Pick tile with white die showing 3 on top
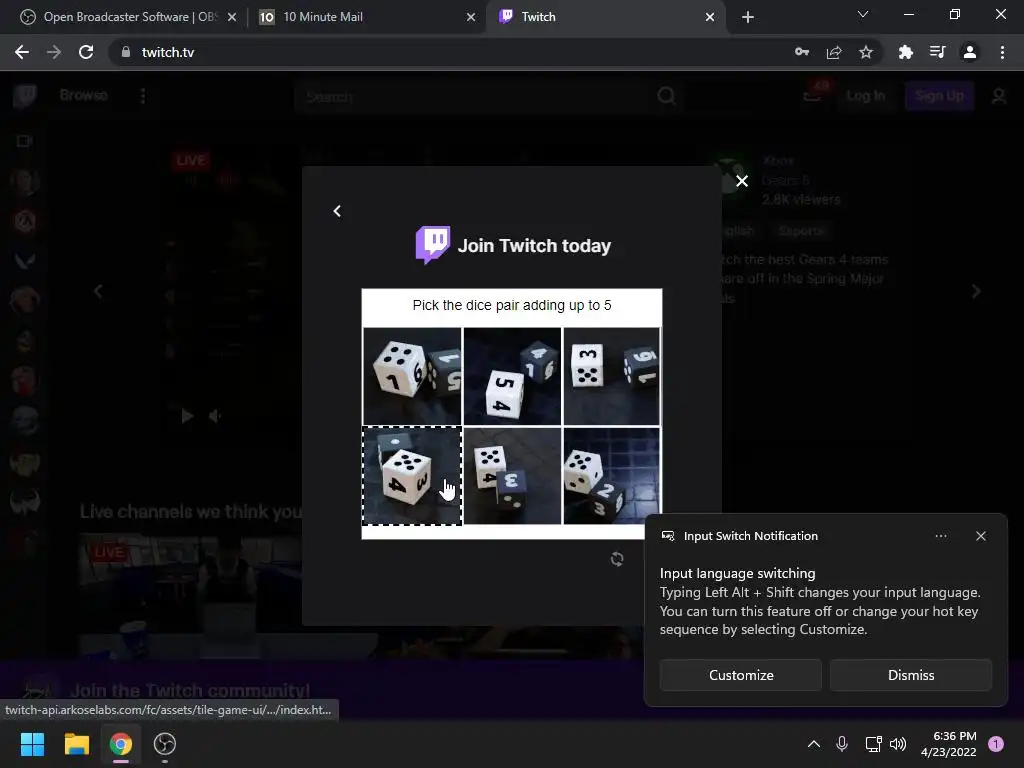 click(x=611, y=376)
